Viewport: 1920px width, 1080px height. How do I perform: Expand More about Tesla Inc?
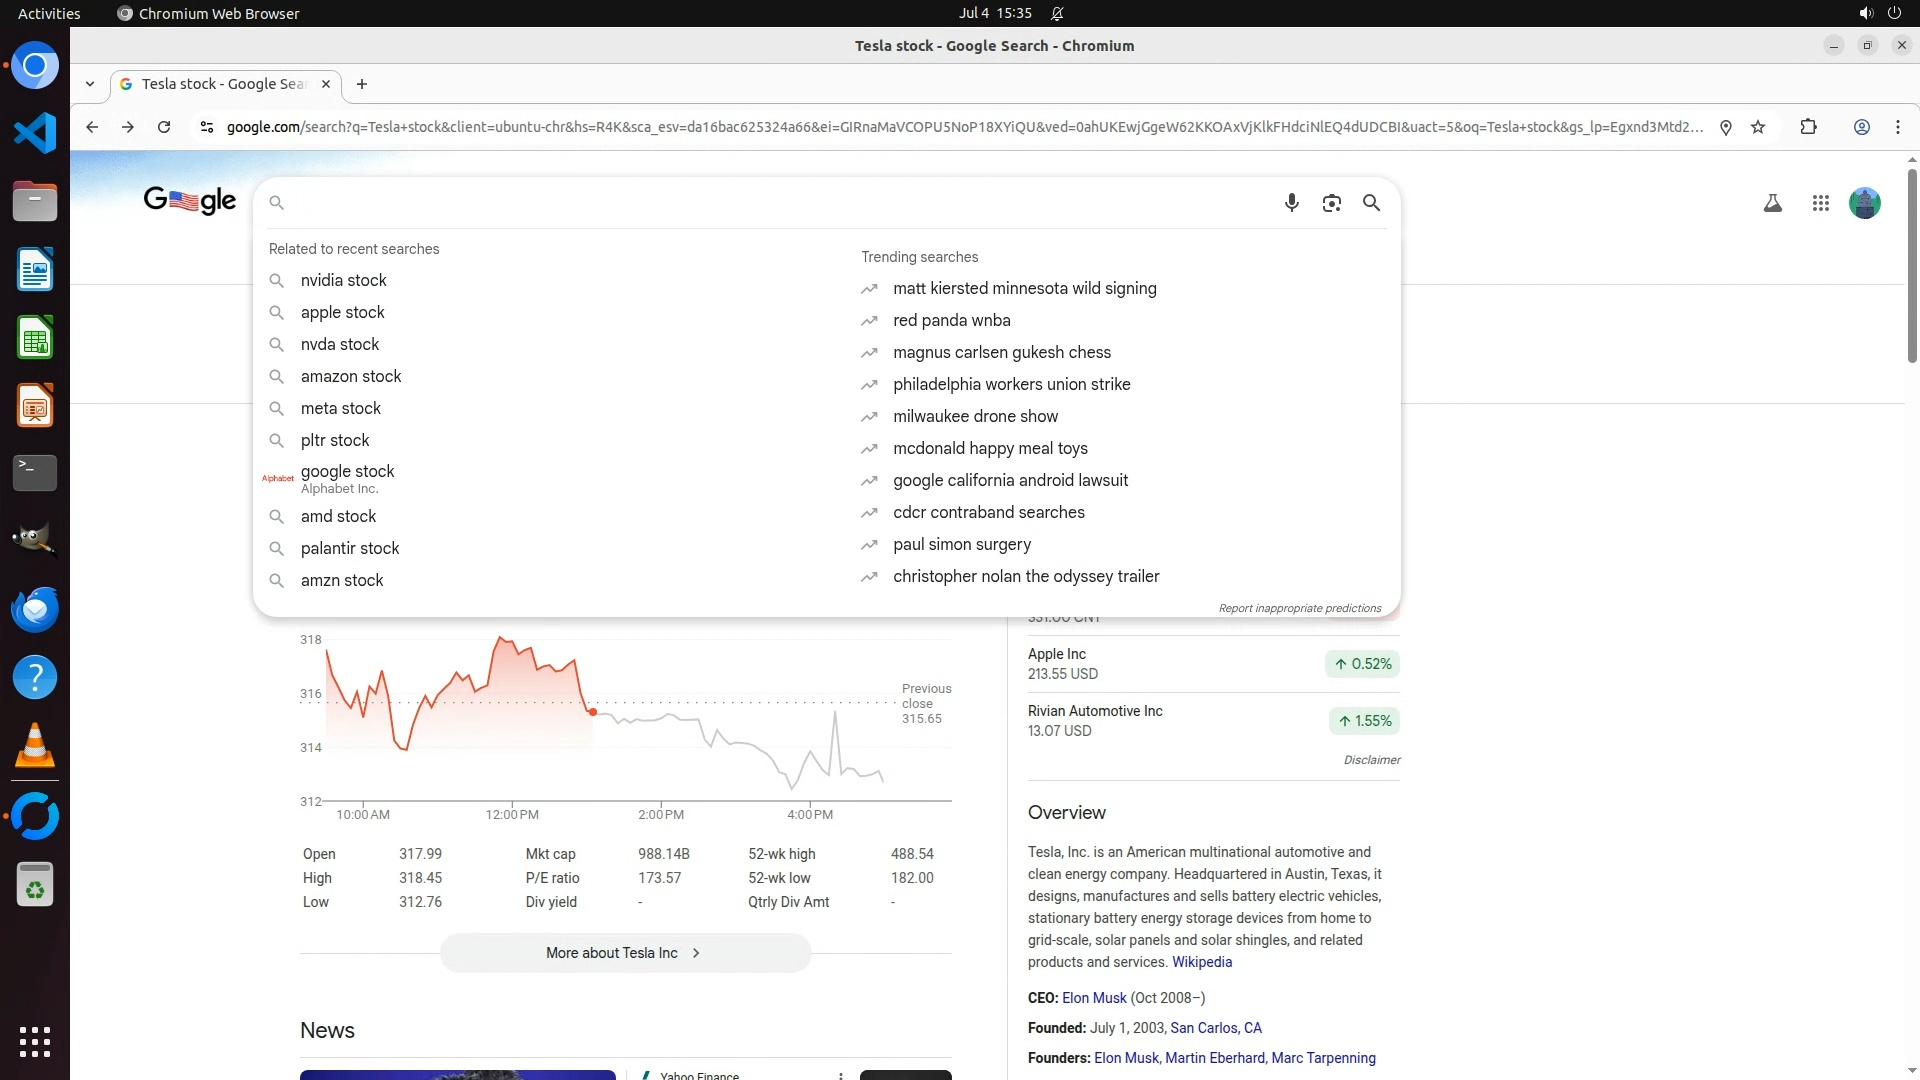pos(625,953)
